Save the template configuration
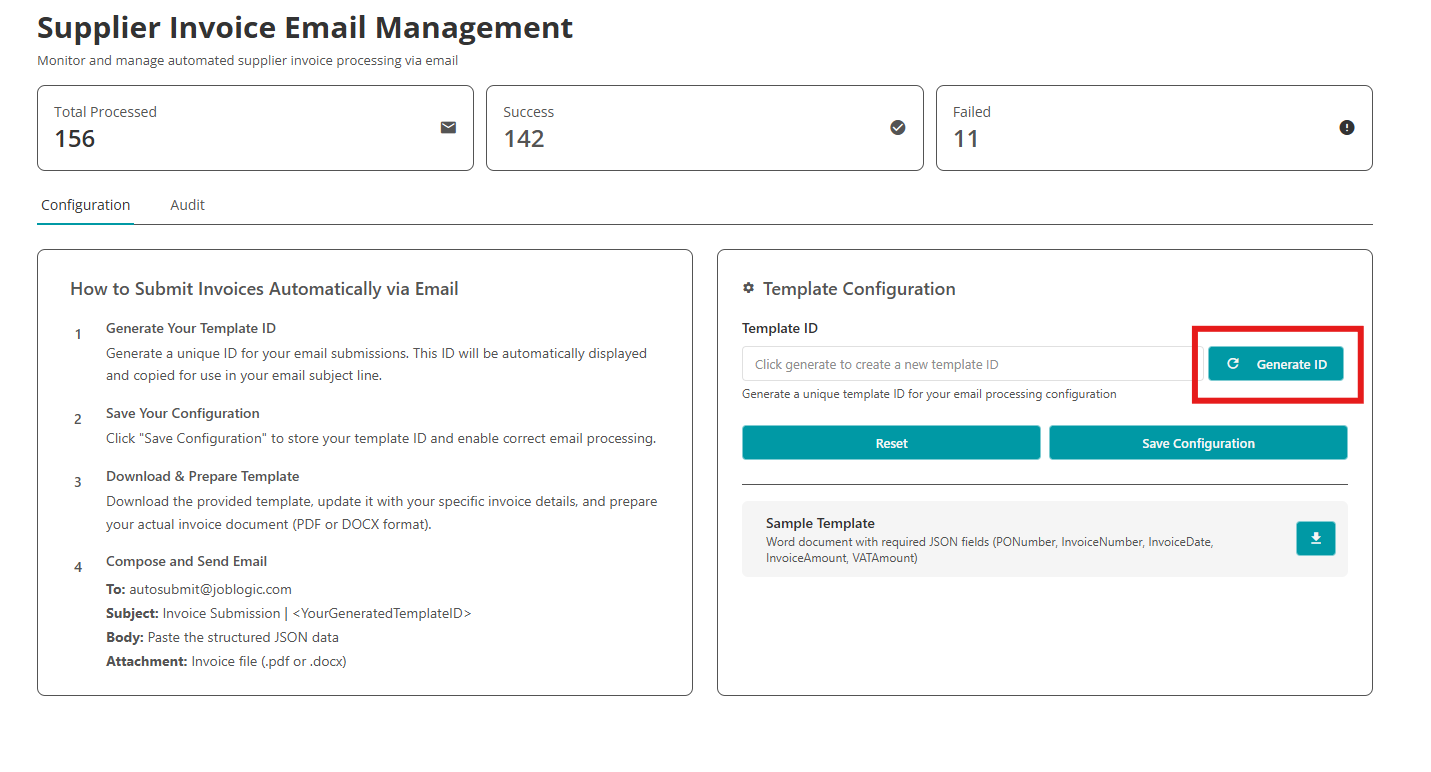This screenshot has width=1431, height=772. pyautogui.click(x=1198, y=443)
